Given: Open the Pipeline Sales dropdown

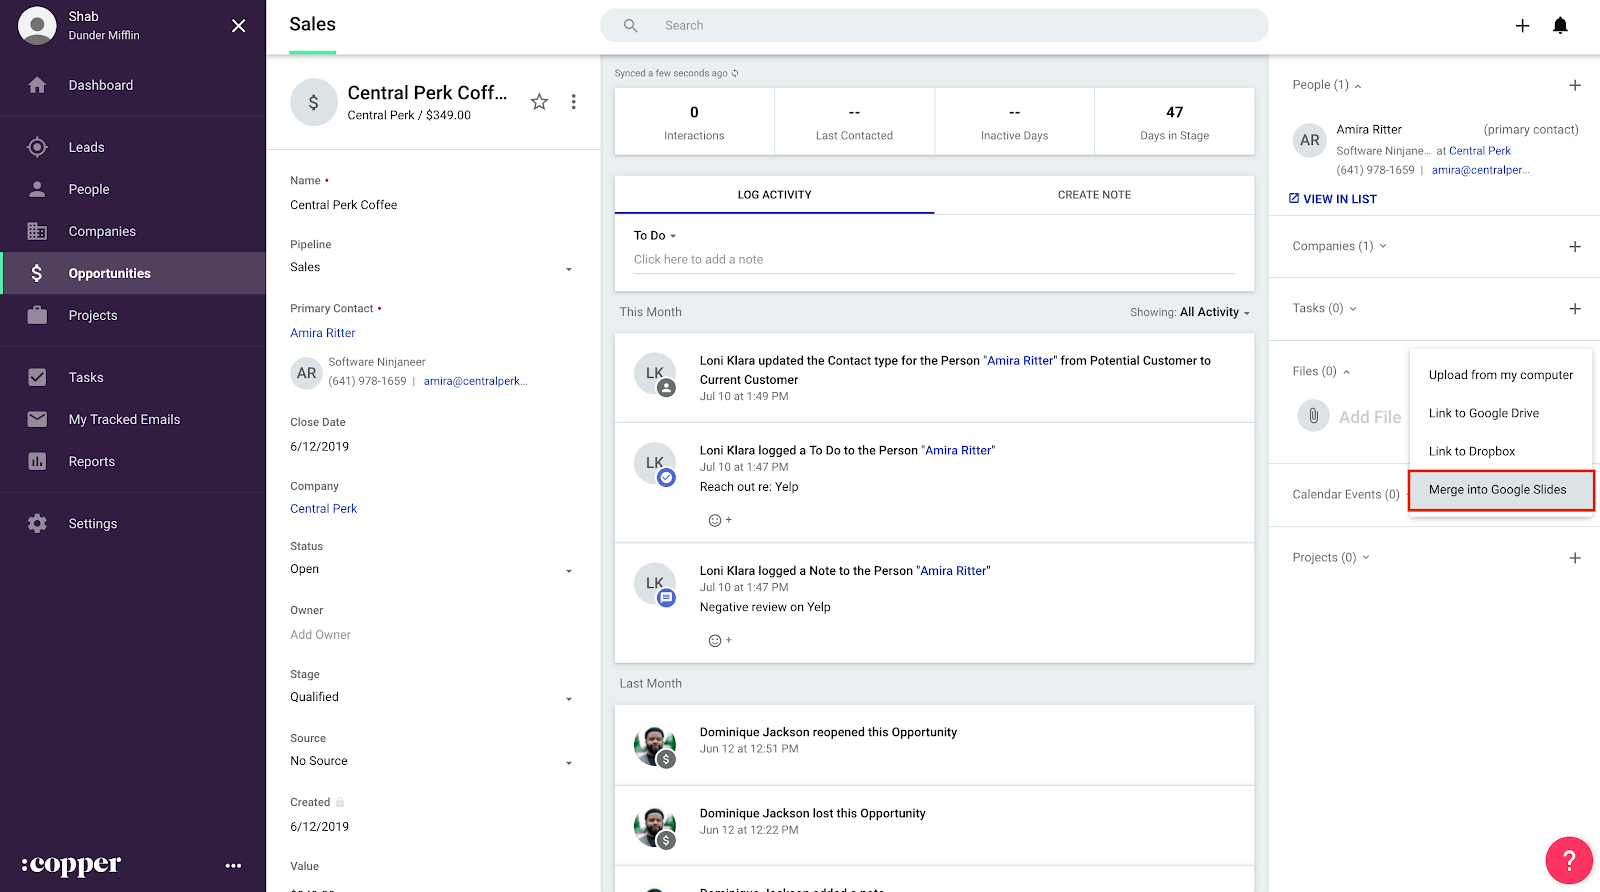Looking at the screenshot, I should click(x=432, y=268).
